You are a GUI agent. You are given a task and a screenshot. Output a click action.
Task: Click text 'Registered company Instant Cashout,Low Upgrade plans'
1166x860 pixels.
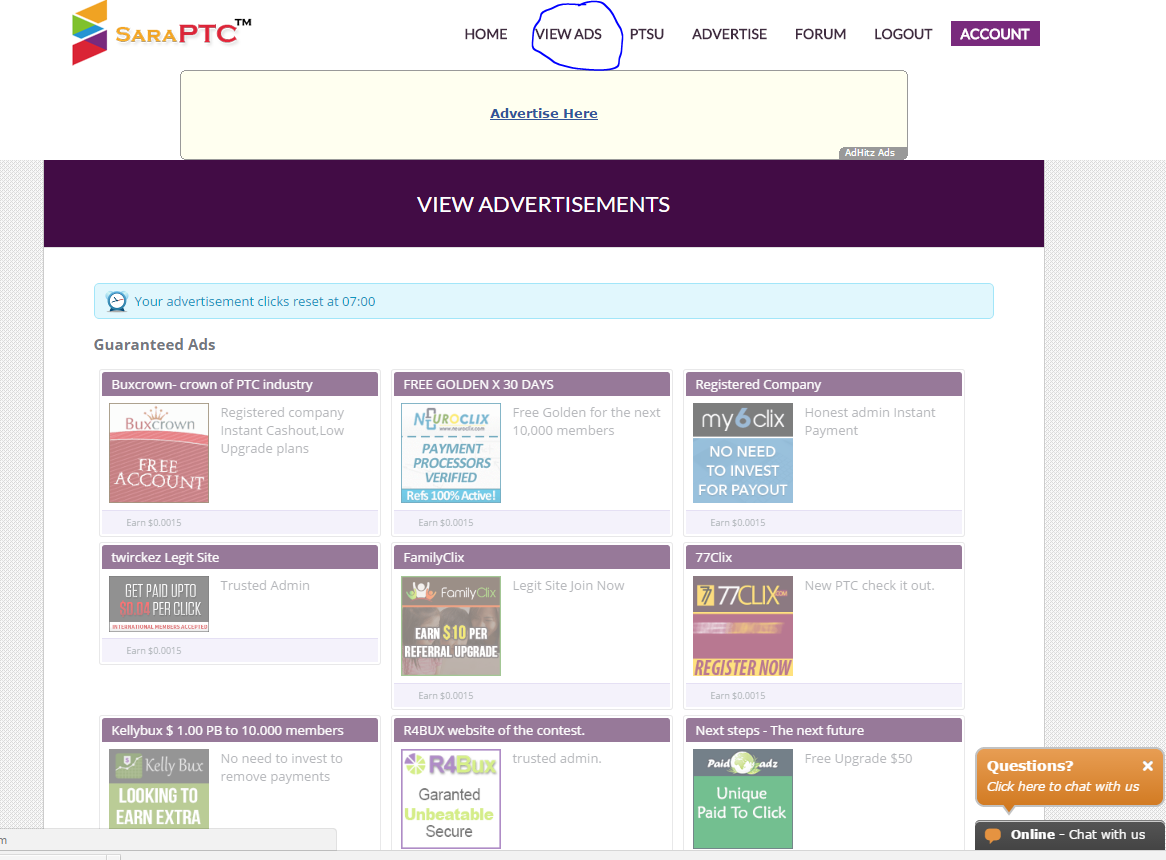click(283, 430)
